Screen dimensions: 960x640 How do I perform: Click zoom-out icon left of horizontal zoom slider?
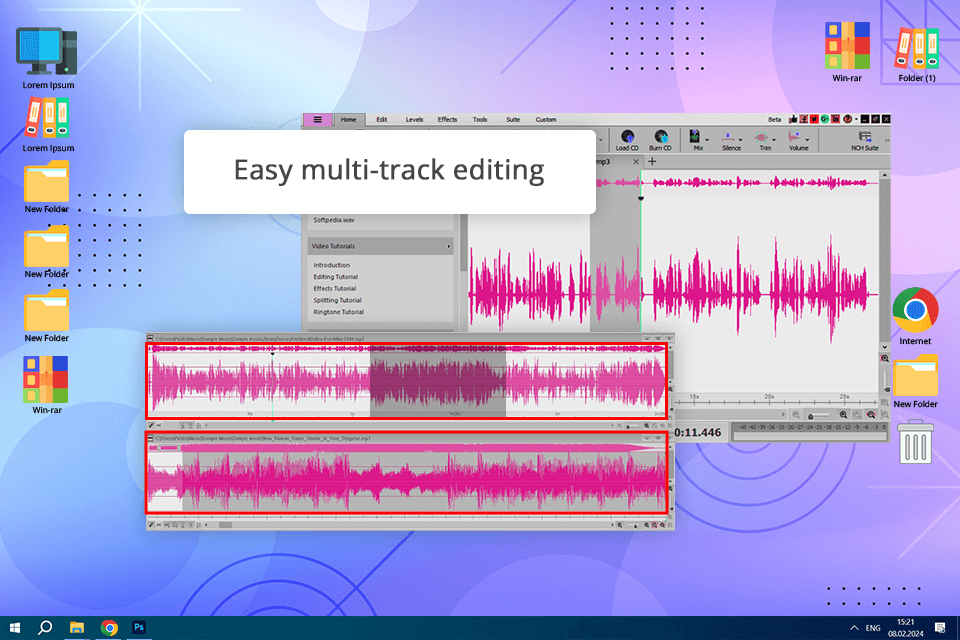[x=796, y=415]
